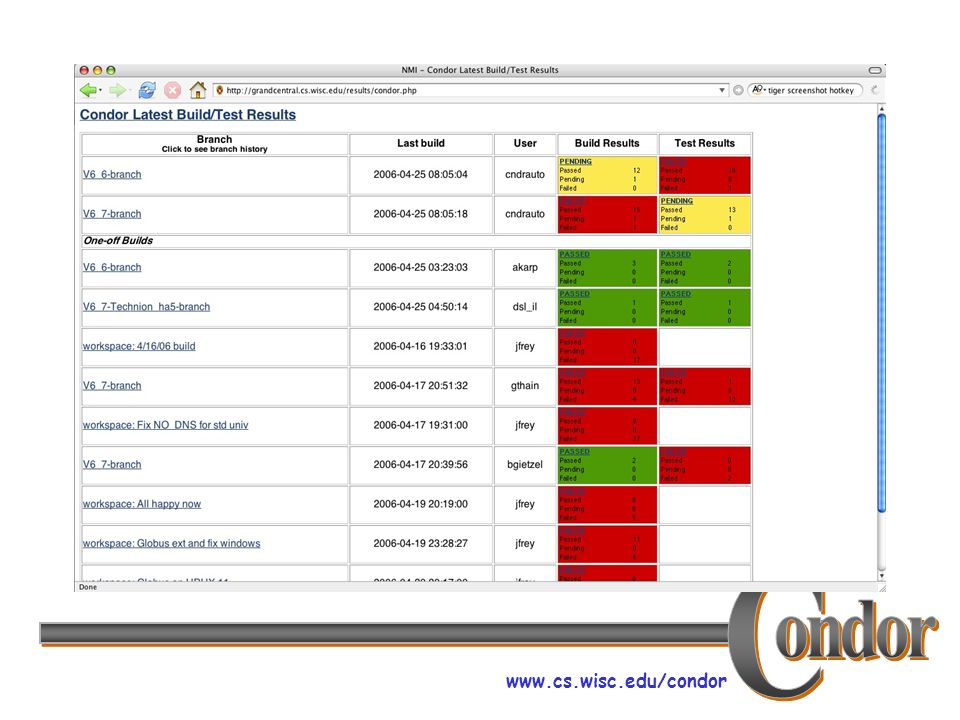The width and height of the screenshot is (960, 720).
Task: Click PASSED build result in dsl_il row
Action: [x=574, y=294]
